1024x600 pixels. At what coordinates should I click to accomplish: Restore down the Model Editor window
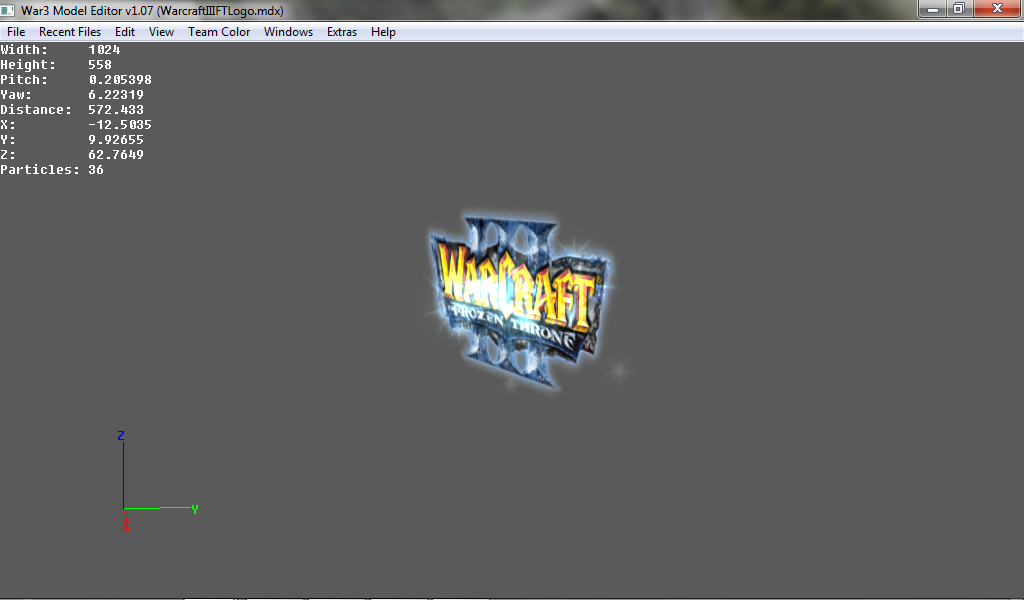pyautogui.click(x=959, y=9)
